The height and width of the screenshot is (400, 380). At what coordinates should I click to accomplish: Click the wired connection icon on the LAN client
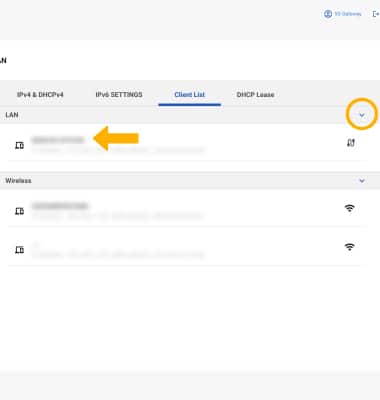click(350, 143)
